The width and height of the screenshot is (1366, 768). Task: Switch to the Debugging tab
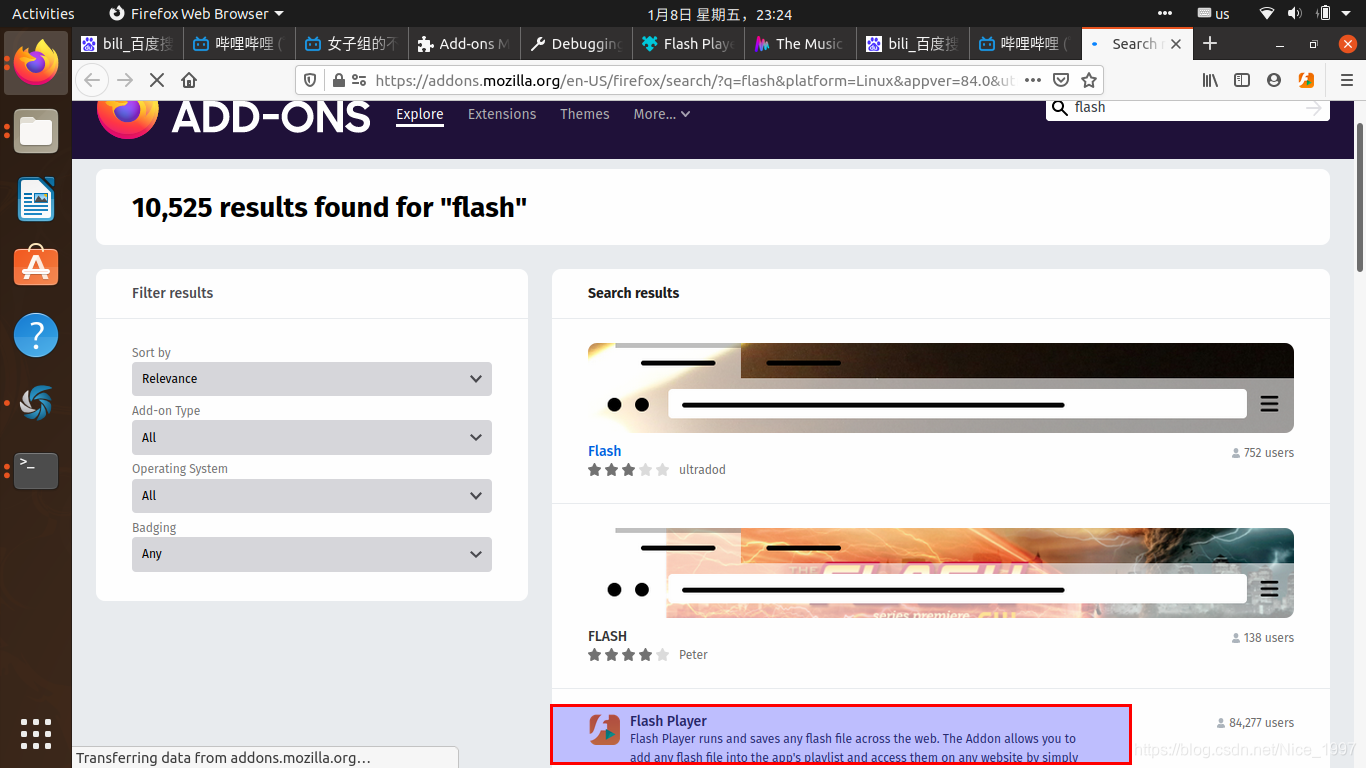[x=576, y=44]
